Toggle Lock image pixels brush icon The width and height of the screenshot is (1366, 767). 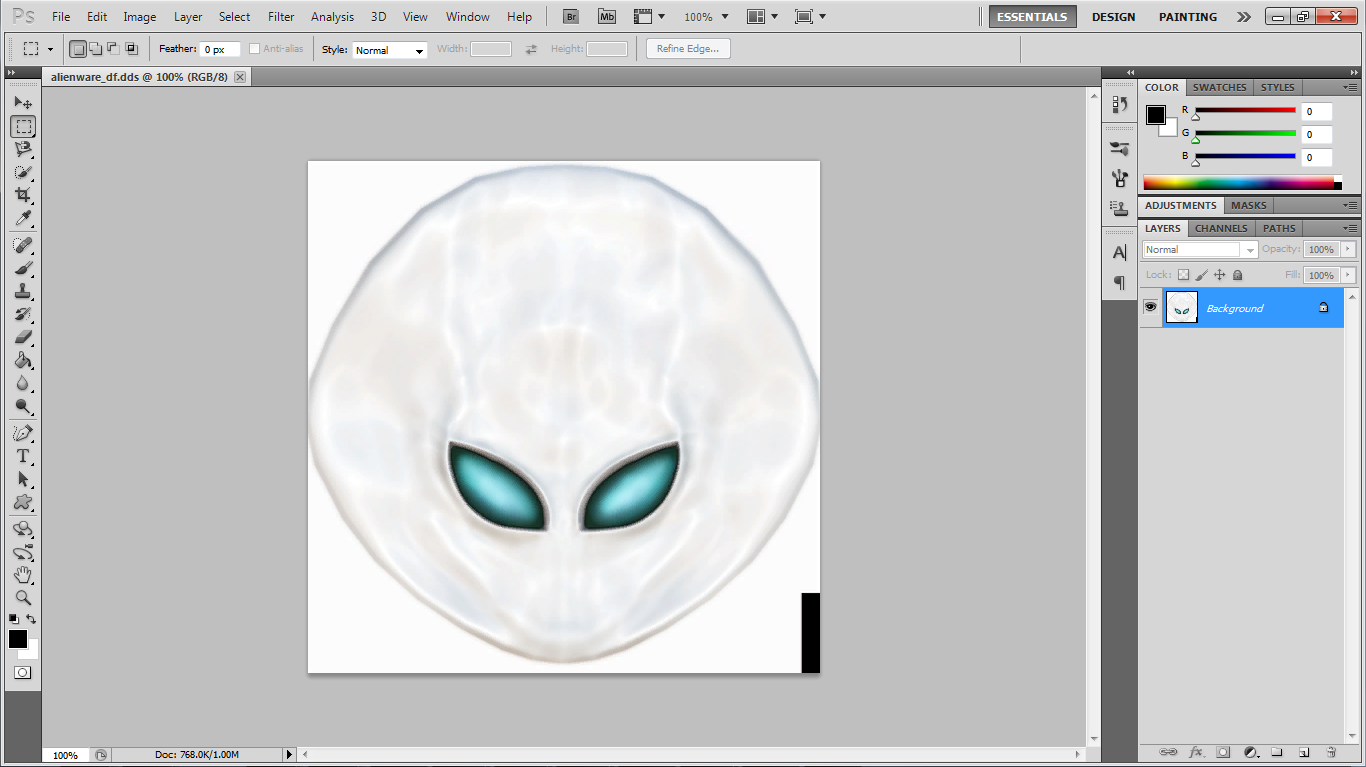(x=1202, y=275)
